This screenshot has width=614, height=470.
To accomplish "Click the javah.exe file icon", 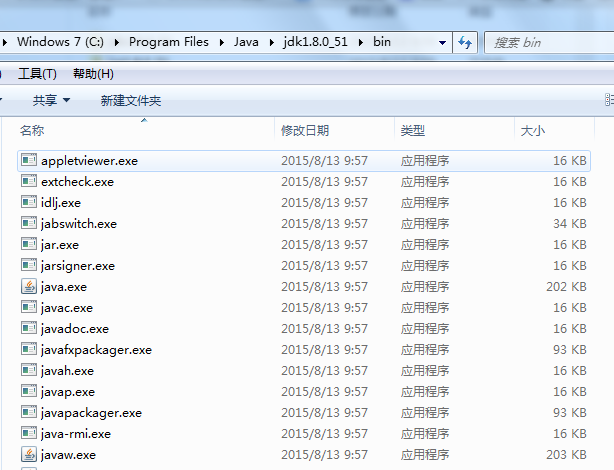I will coord(29,370).
